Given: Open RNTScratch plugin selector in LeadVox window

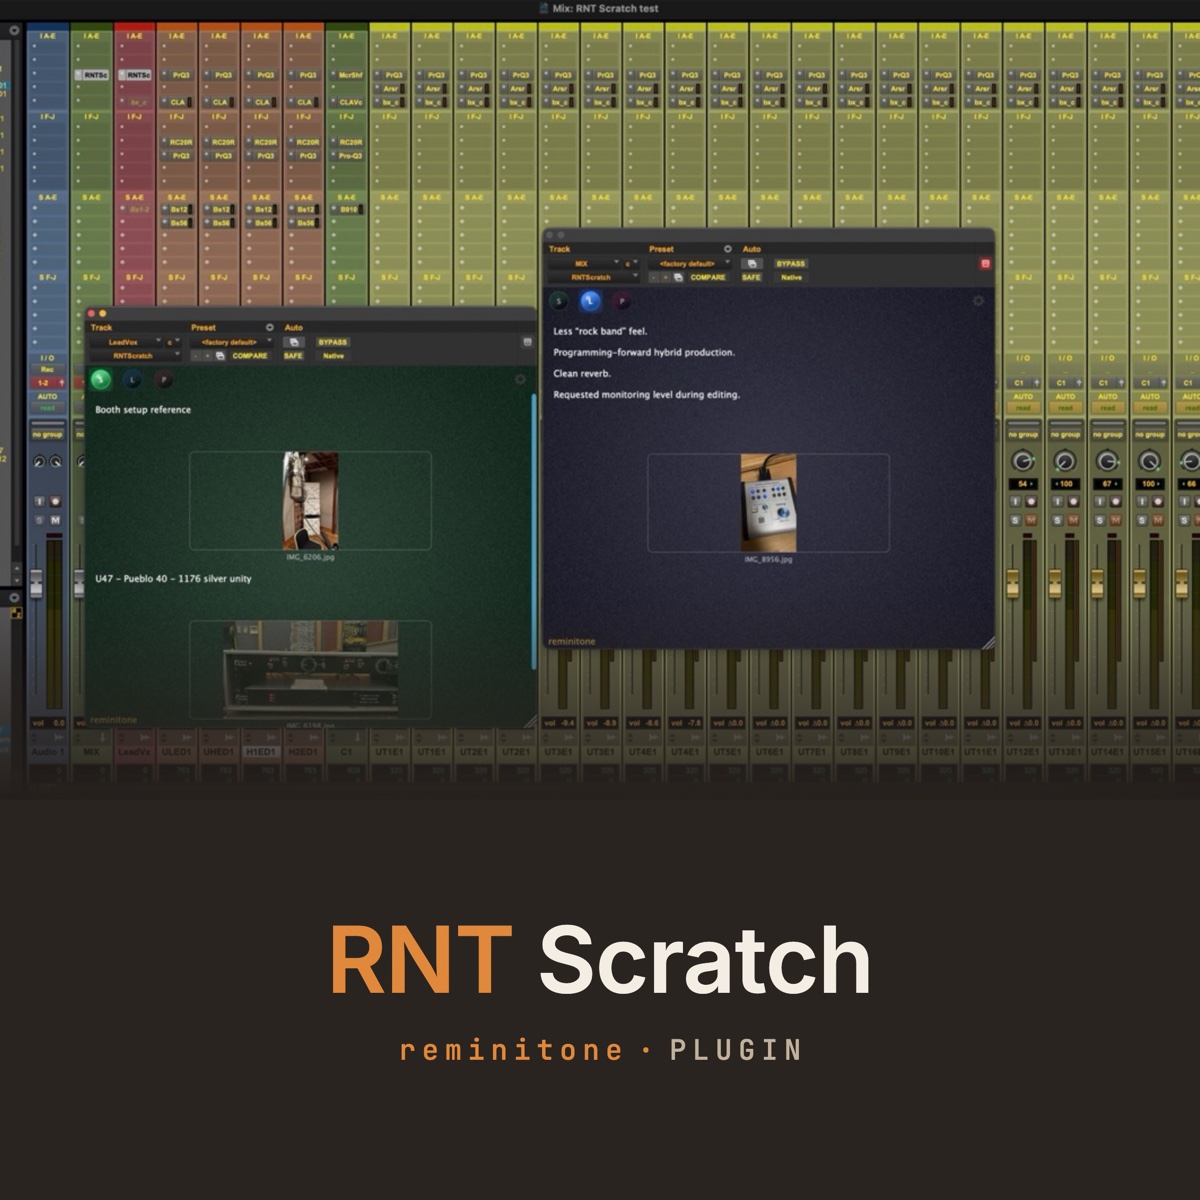Looking at the screenshot, I should tap(135, 356).
